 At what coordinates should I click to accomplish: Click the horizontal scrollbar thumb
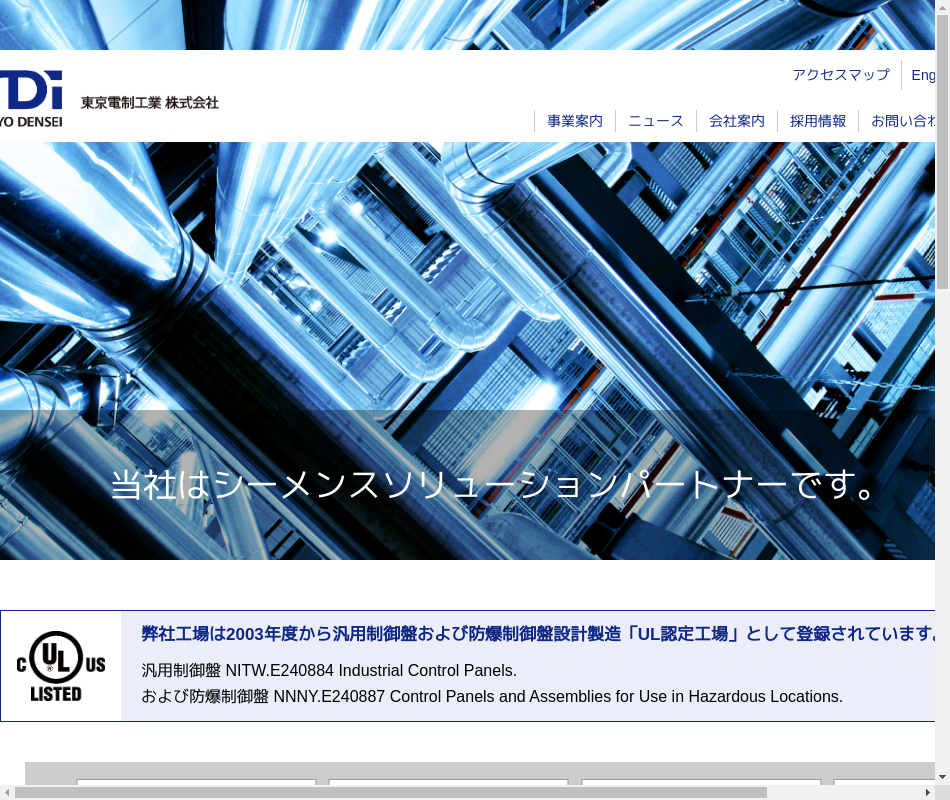[390, 792]
